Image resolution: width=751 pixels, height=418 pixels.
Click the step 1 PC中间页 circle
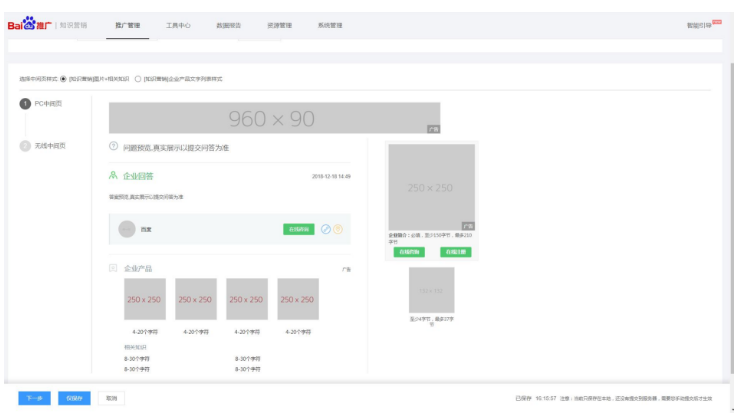coord(25,103)
